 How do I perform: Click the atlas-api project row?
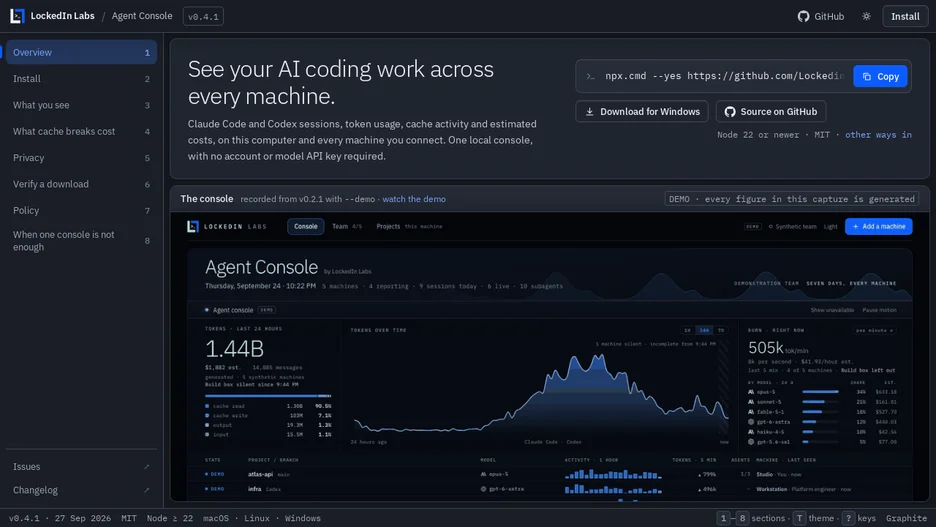(x=549, y=474)
